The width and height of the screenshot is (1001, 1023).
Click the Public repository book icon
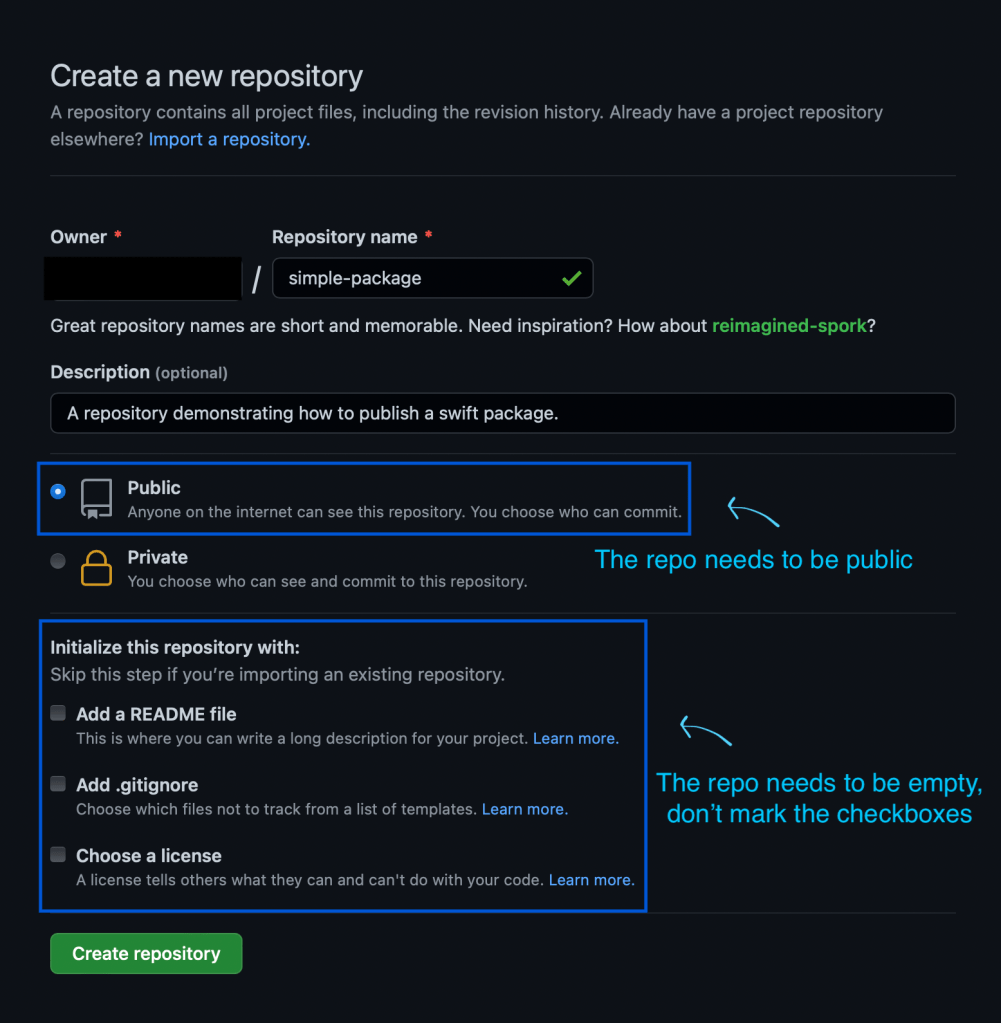click(97, 498)
